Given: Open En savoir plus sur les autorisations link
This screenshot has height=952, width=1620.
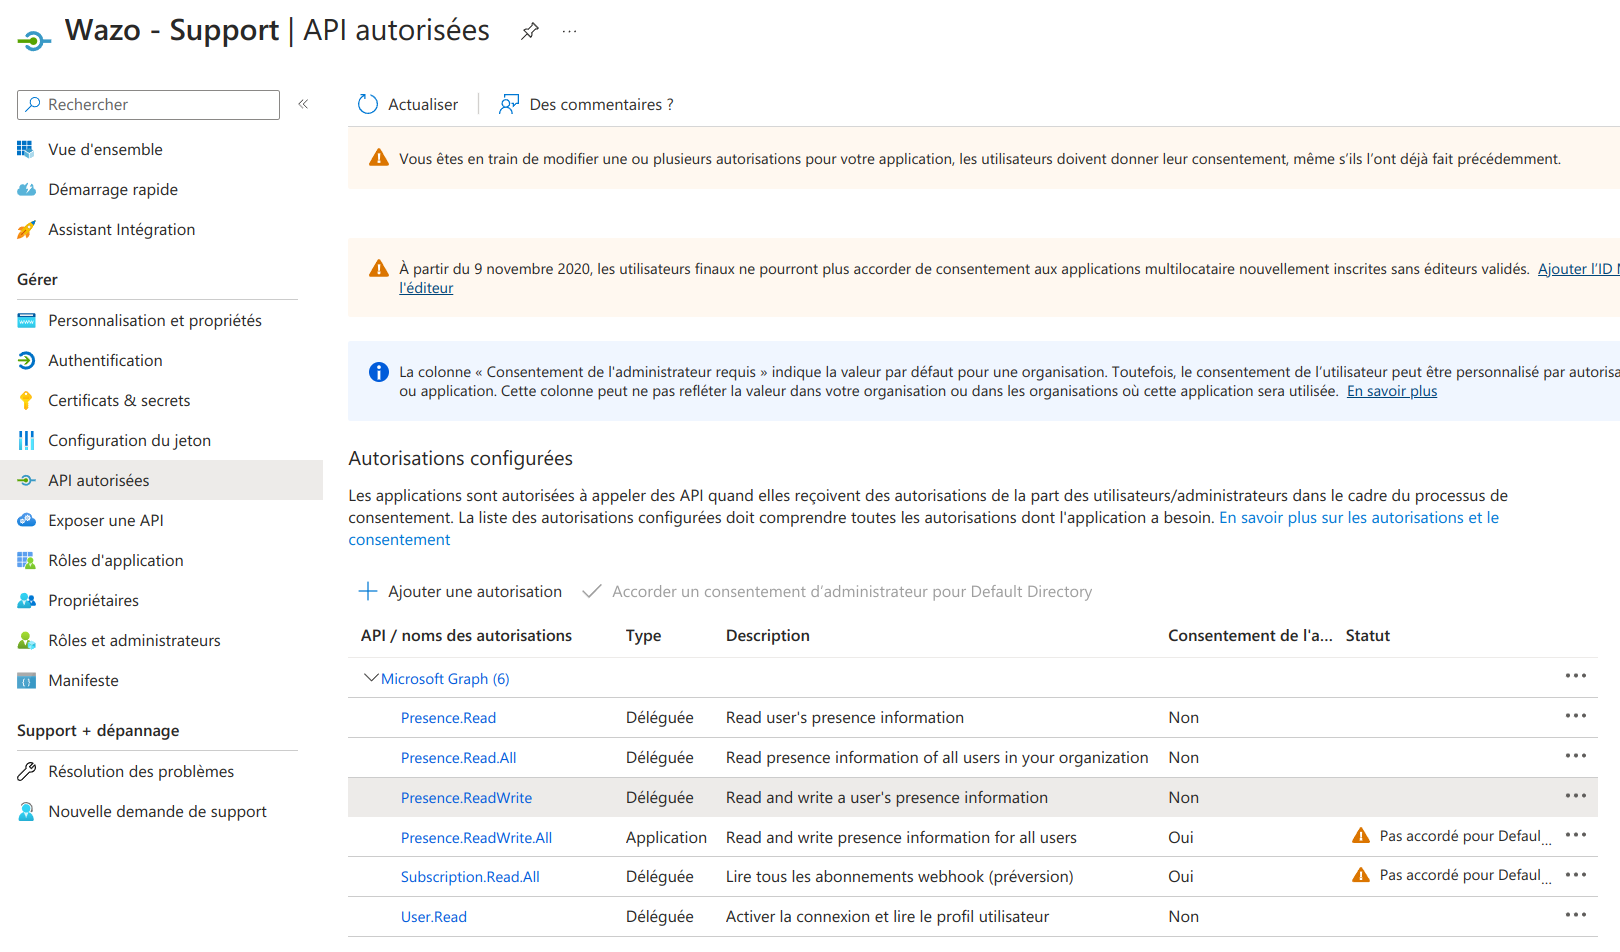Looking at the screenshot, I should (x=1359, y=517).
